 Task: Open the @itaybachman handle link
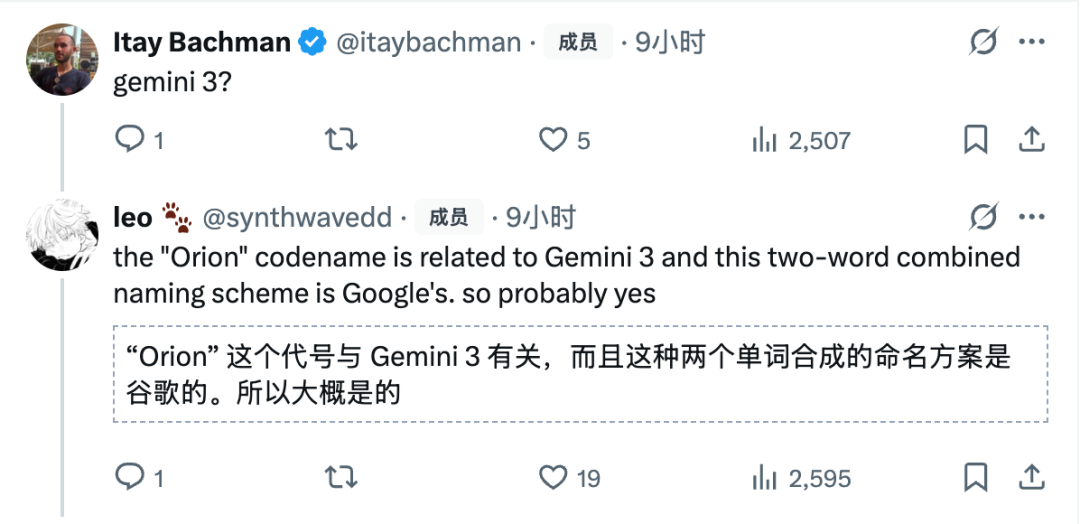click(428, 42)
